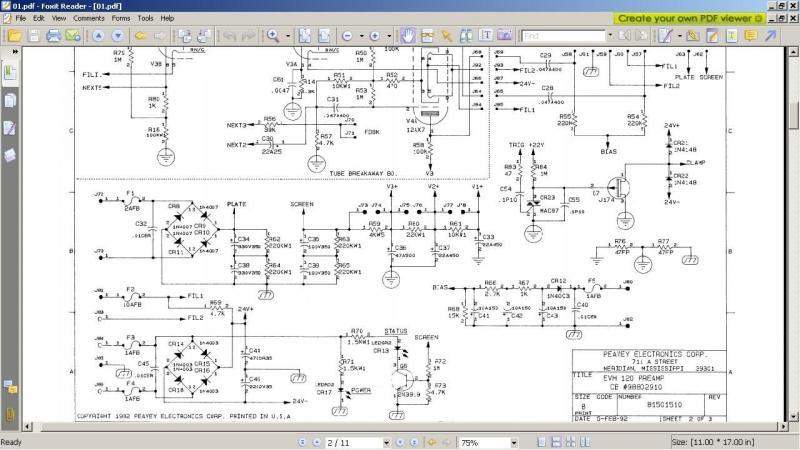
Task: Click the Zoom Out minus icon
Action: pos(347,36)
